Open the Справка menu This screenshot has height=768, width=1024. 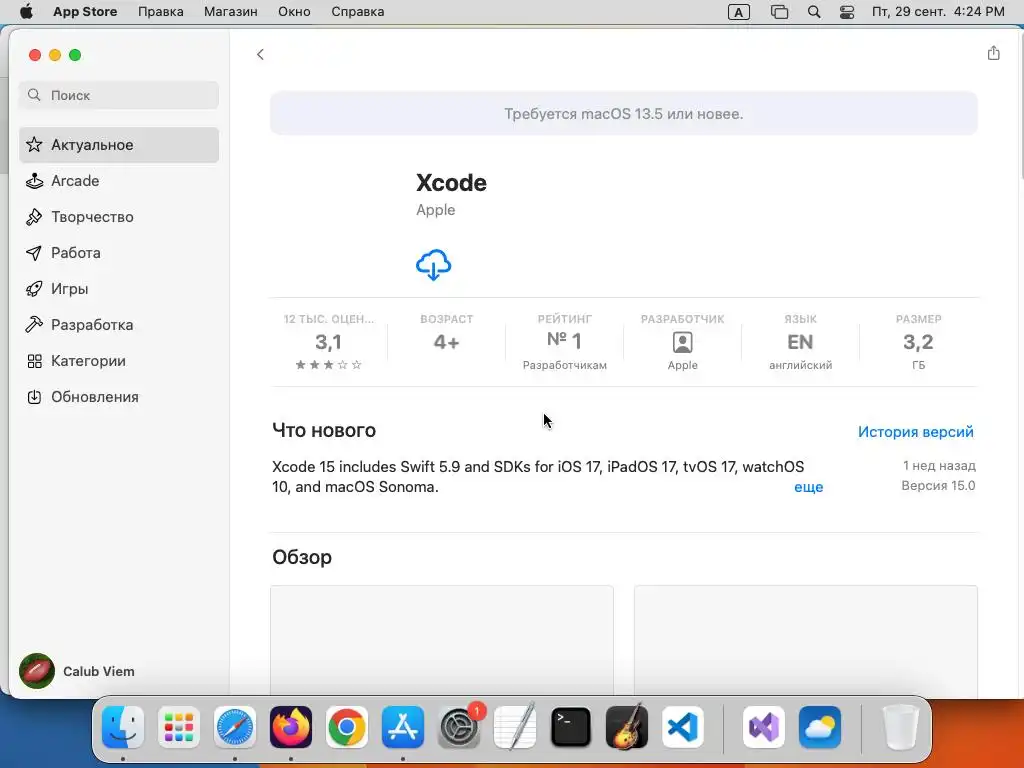click(357, 12)
